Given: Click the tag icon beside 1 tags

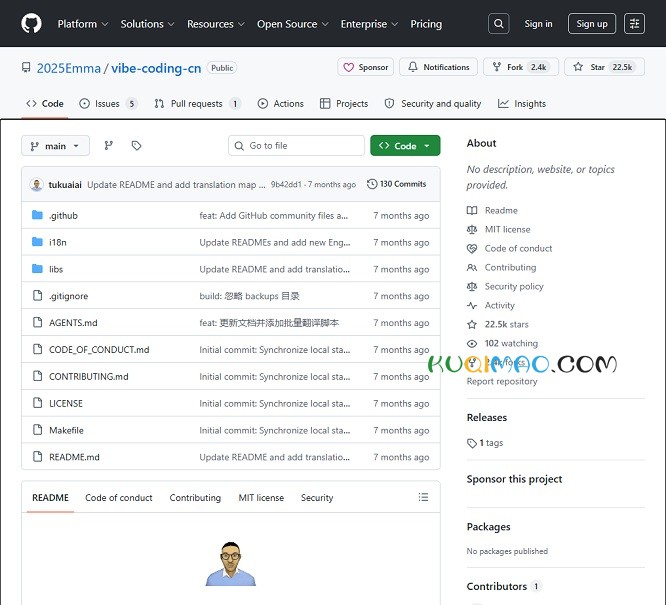Looking at the screenshot, I should [x=472, y=443].
